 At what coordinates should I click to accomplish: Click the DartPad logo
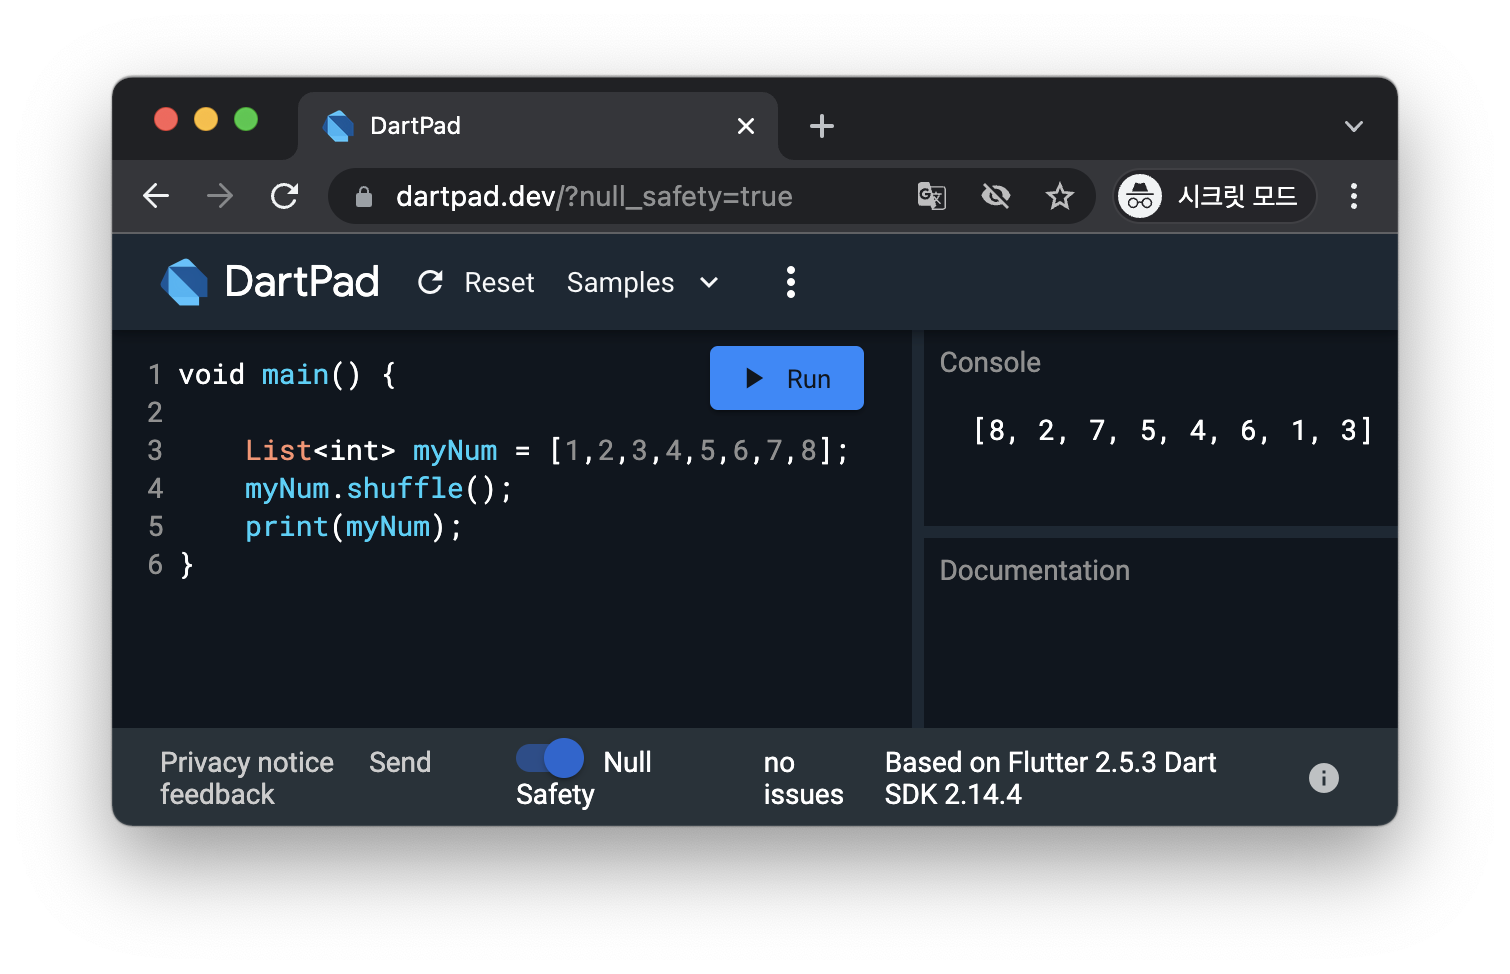coord(270,282)
